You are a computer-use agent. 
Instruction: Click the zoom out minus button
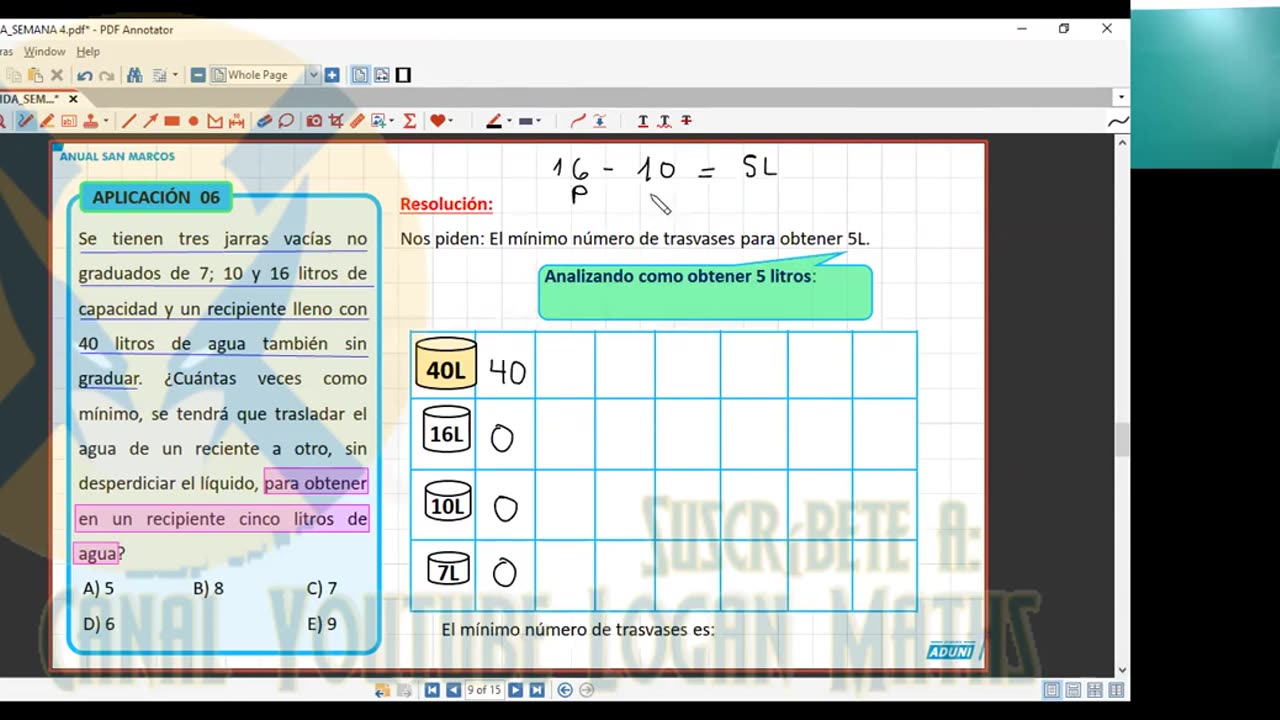pyautogui.click(x=198, y=75)
